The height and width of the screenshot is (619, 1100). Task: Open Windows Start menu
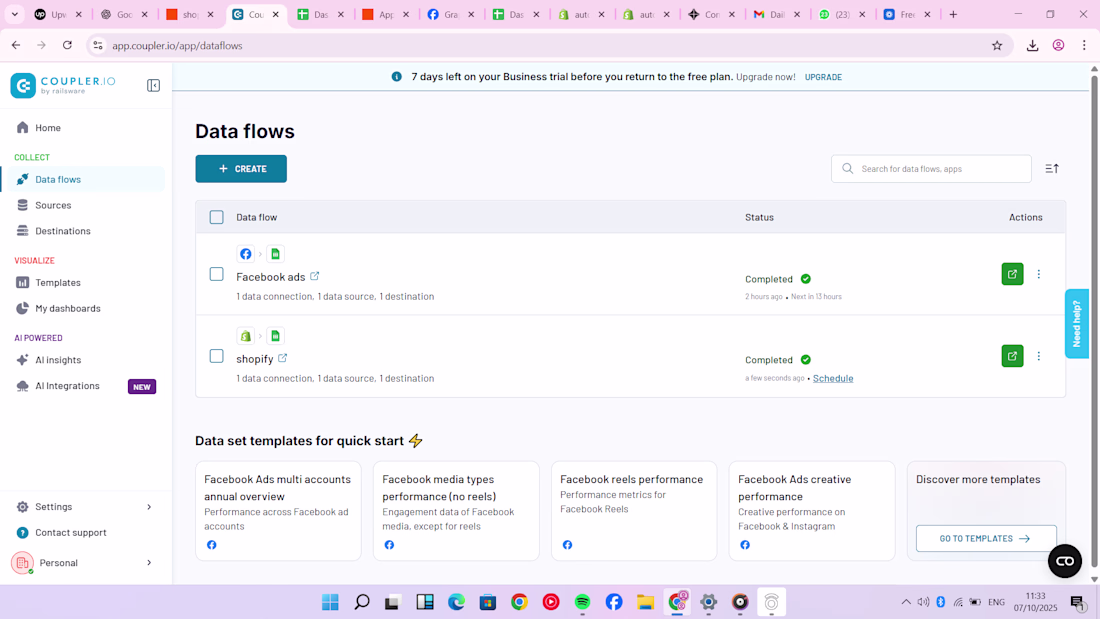330,602
